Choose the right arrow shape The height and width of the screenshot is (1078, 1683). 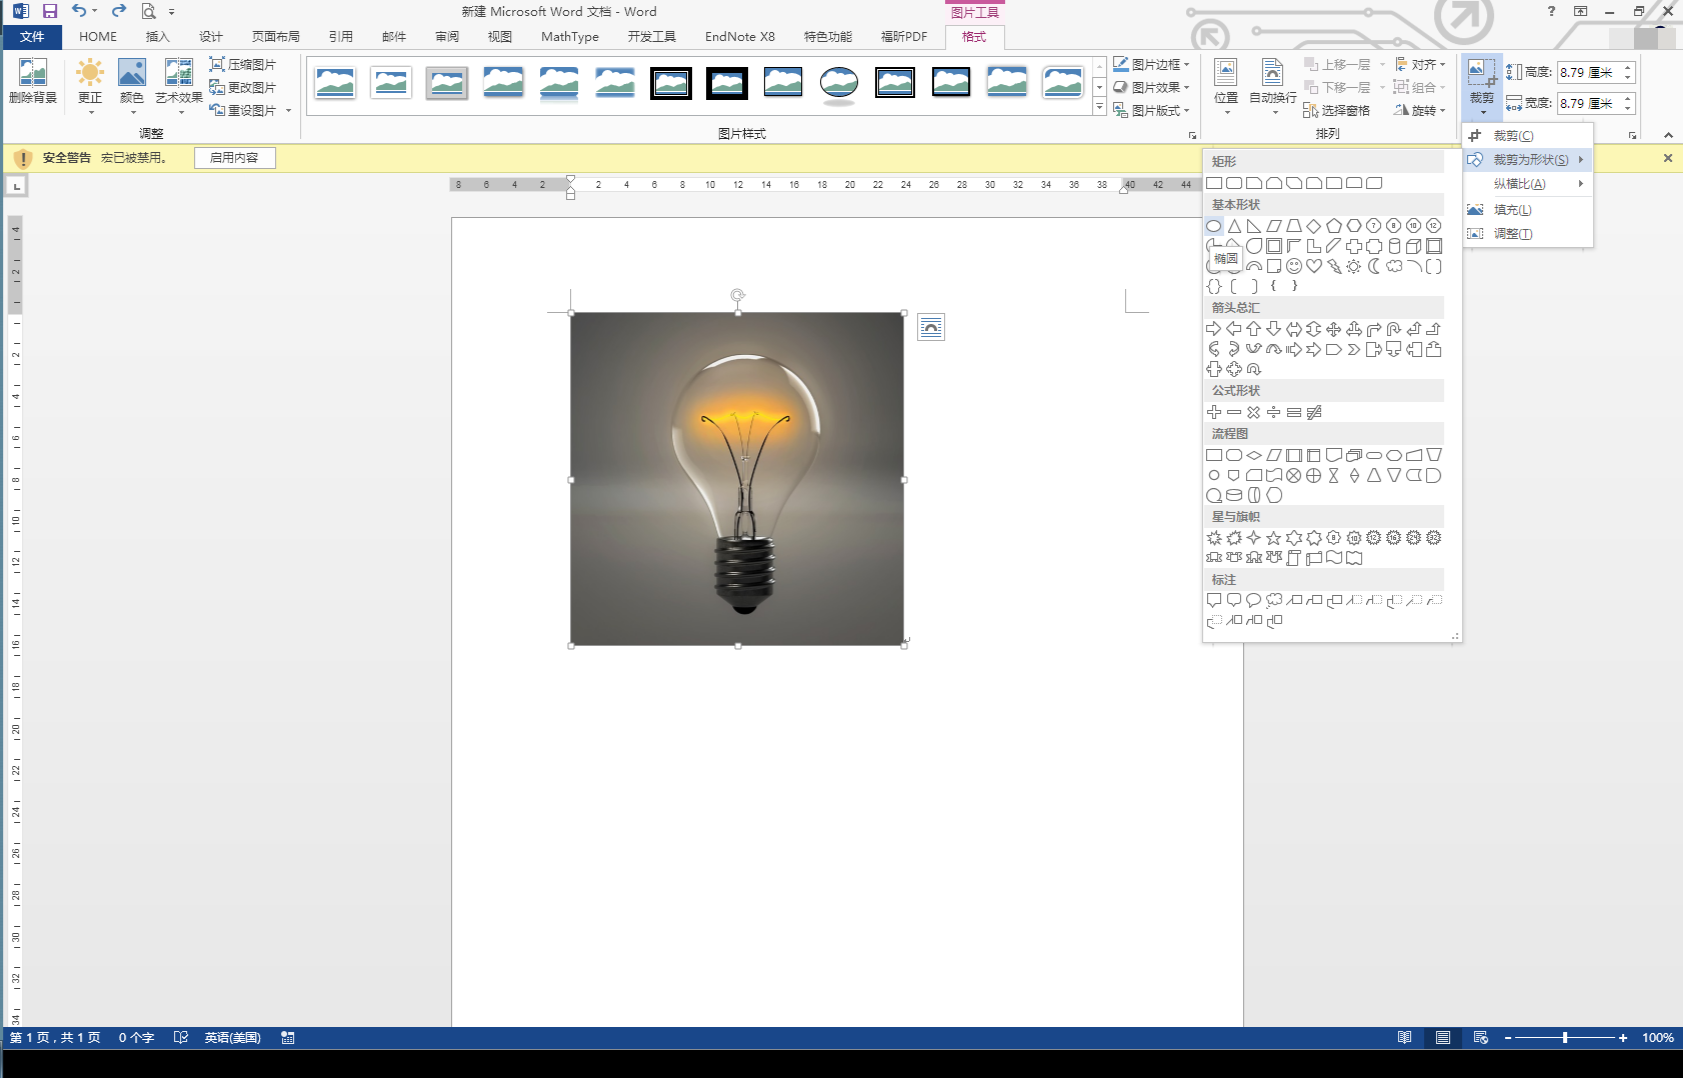(1214, 329)
